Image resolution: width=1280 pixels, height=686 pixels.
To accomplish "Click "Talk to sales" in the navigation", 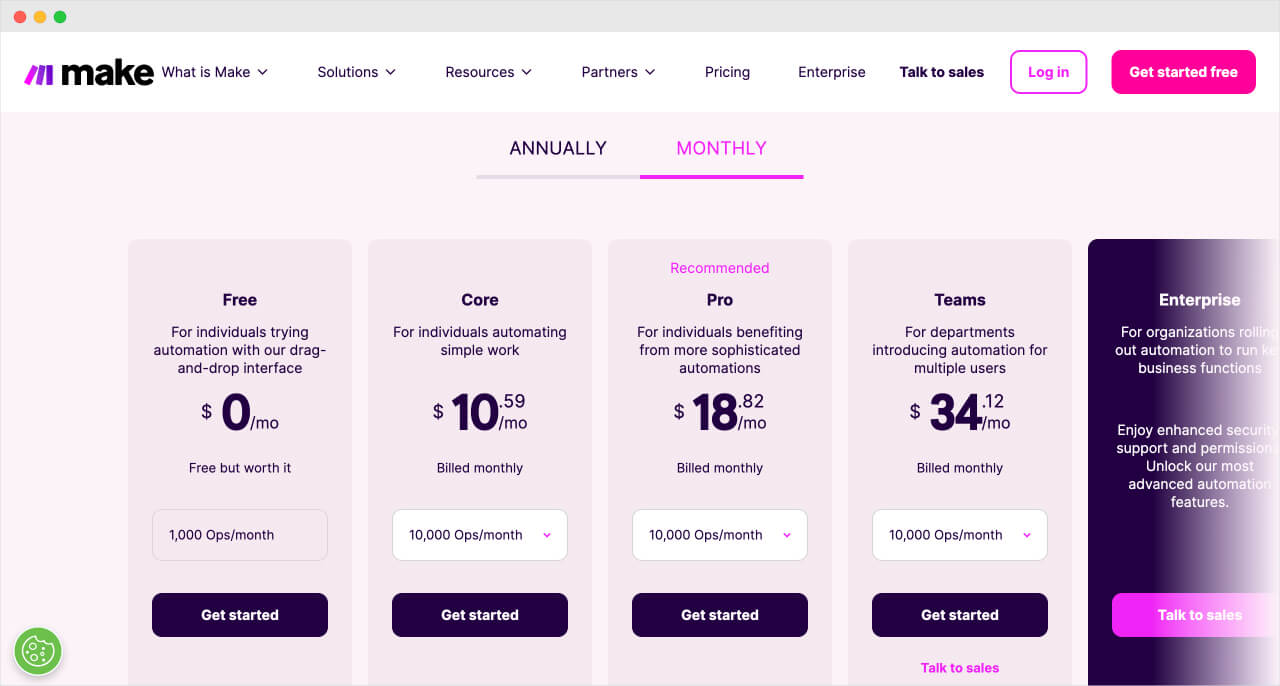I will pyautogui.click(x=941, y=71).
